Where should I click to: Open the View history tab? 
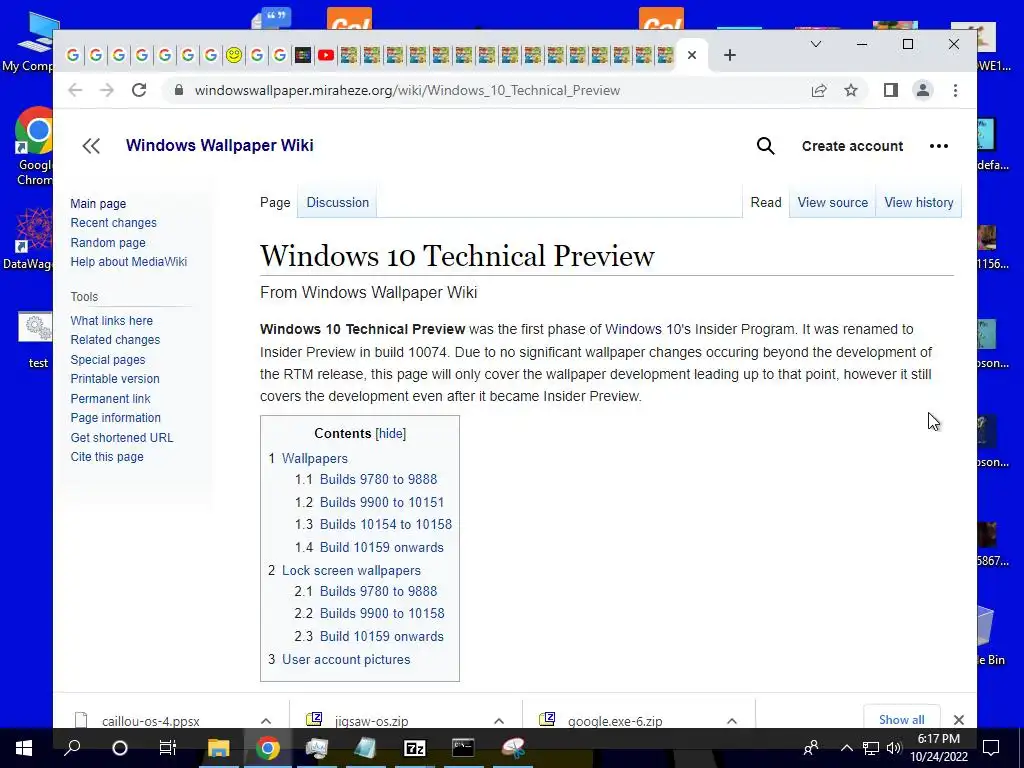[919, 202]
